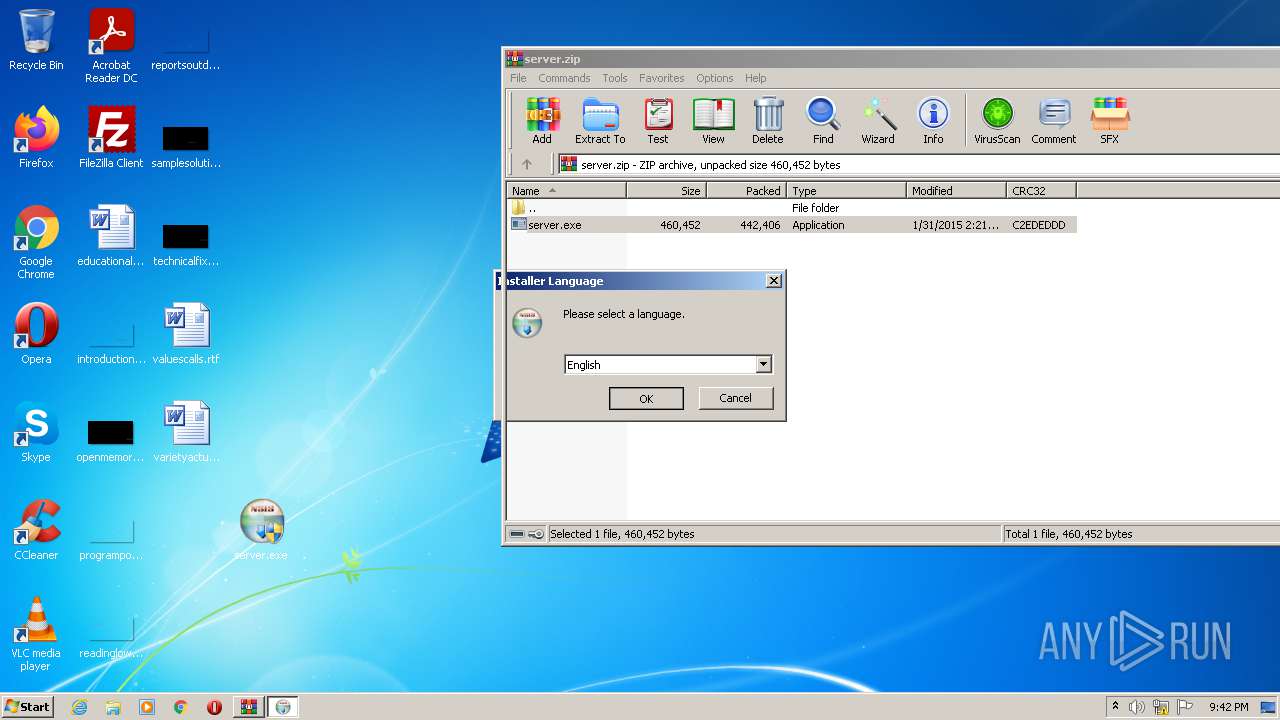
Task: Open VLC media player shortcut
Action: (x=36, y=634)
